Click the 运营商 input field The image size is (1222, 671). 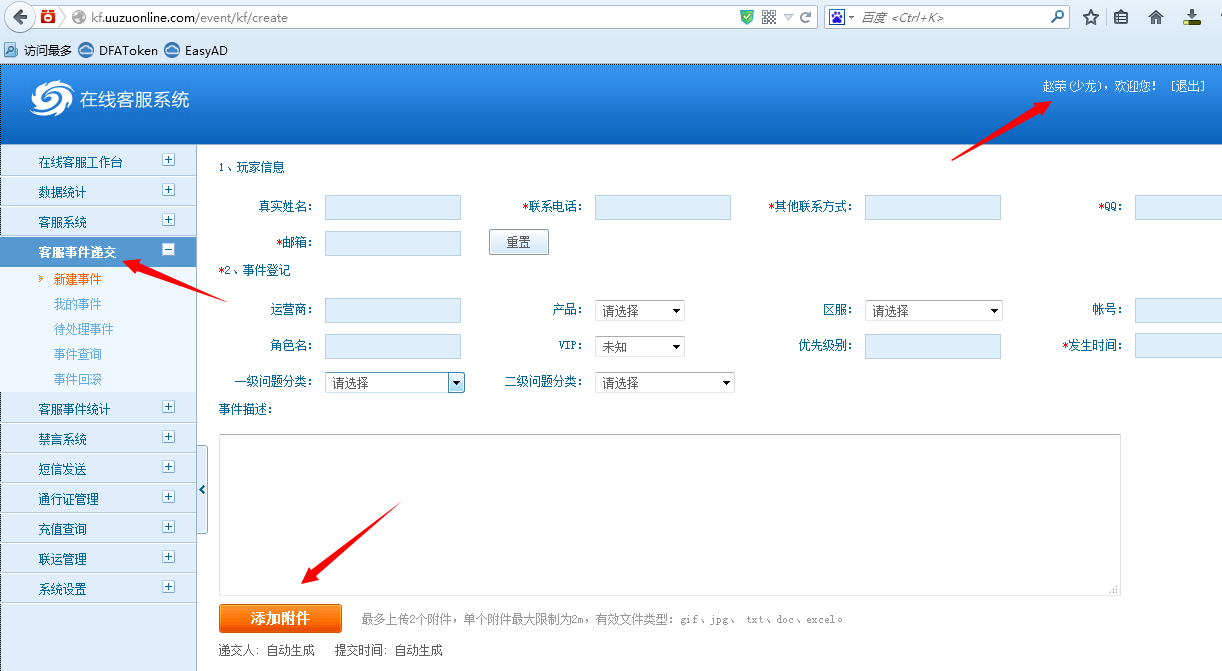(x=393, y=310)
